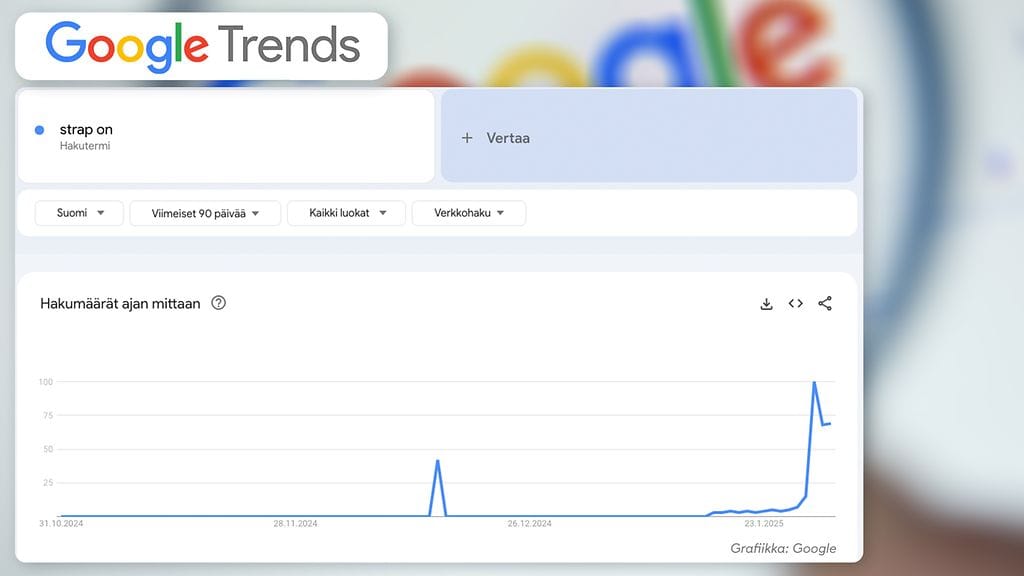Open the Suomi region dropdown
The width and height of the screenshot is (1024, 576).
pos(78,213)
